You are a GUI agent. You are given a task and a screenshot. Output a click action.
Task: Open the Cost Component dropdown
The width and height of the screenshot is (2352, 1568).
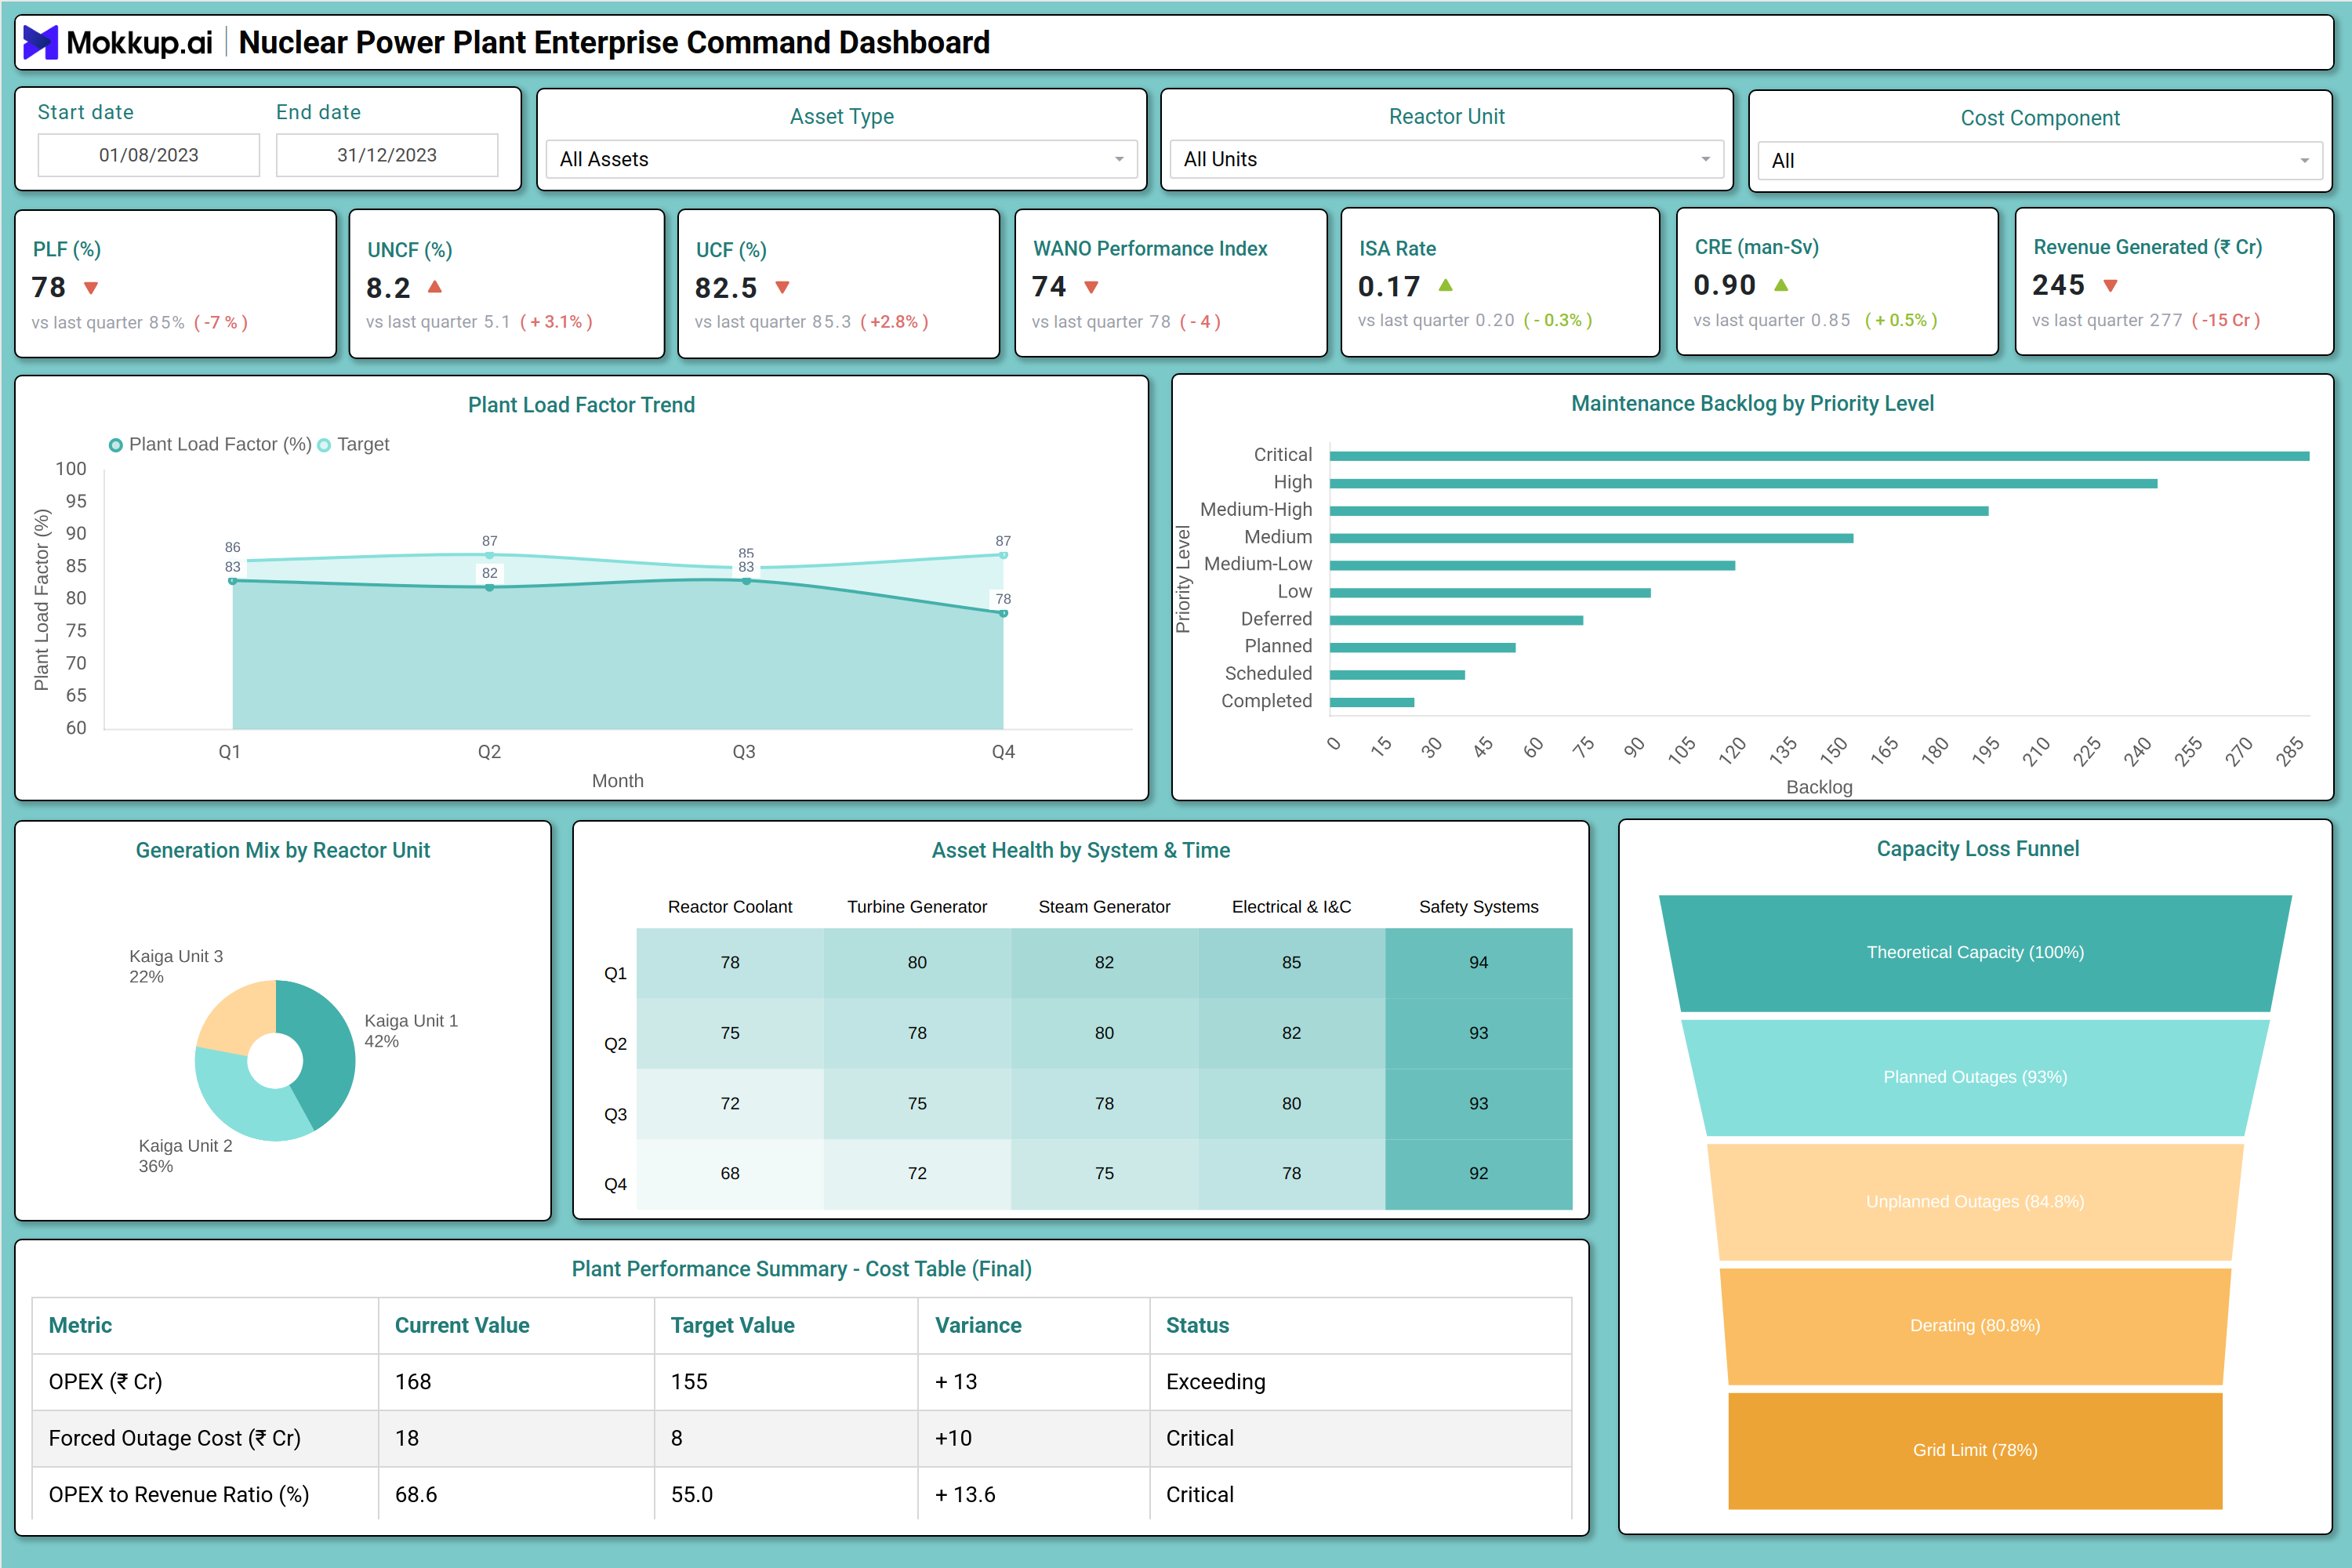(2040, 160)
